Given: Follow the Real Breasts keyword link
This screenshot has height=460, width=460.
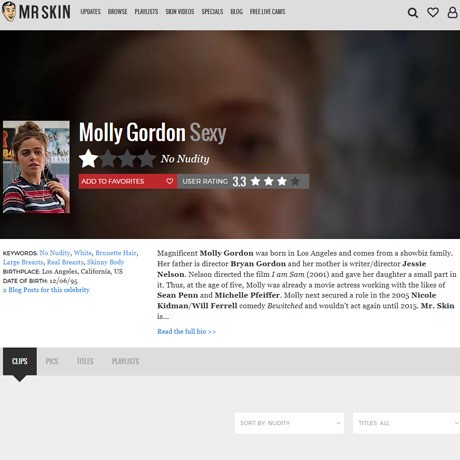Looking at the screenshot, I should pyautogui.click(x=65, y=262).
